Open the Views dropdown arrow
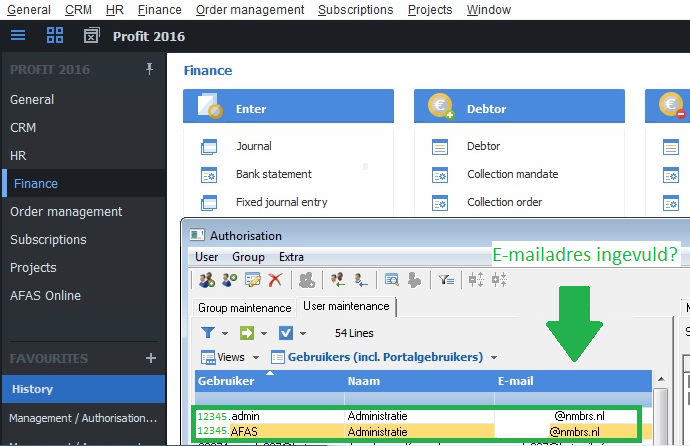This screenshot has width=690, height=446. (x=256, y=357)
